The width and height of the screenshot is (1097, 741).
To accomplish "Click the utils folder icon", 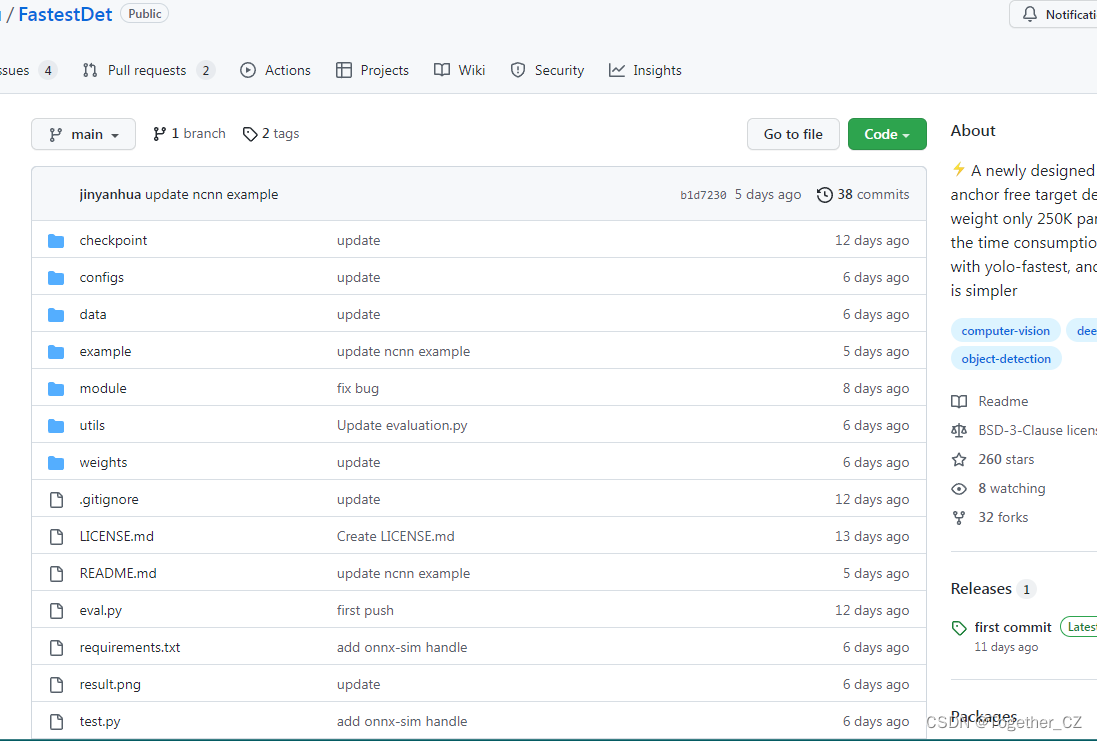I will (56, 426).
